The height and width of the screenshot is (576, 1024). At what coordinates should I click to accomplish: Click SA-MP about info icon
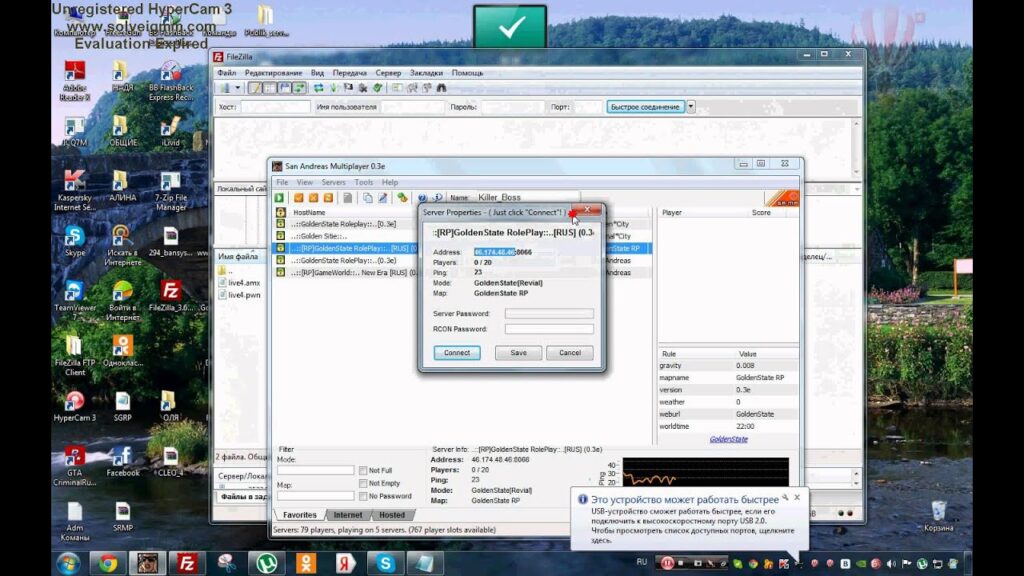437,197
